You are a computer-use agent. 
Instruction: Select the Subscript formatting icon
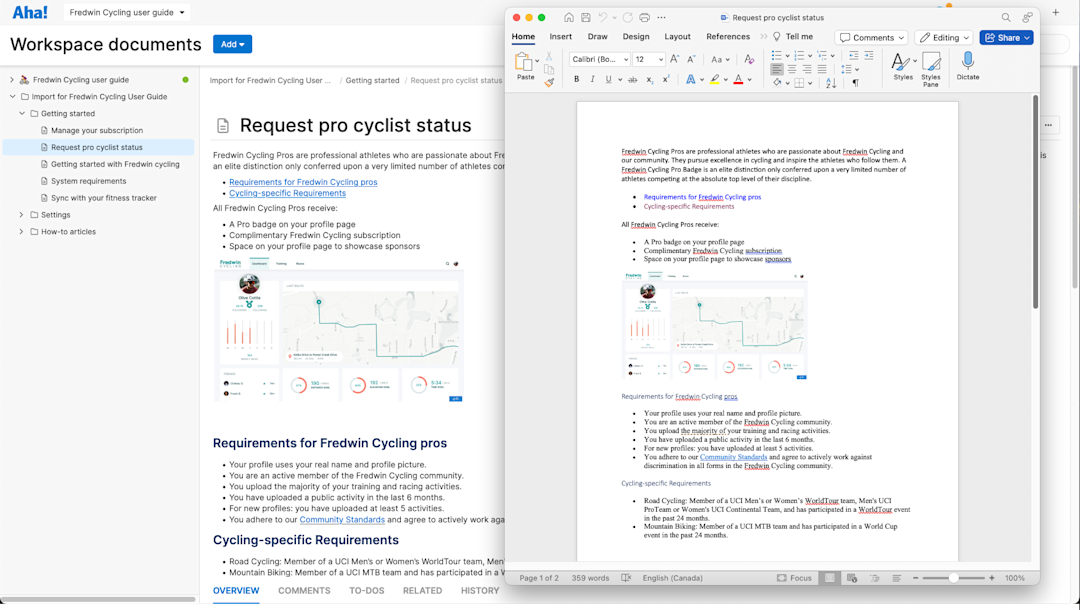(x=649, y=79)
